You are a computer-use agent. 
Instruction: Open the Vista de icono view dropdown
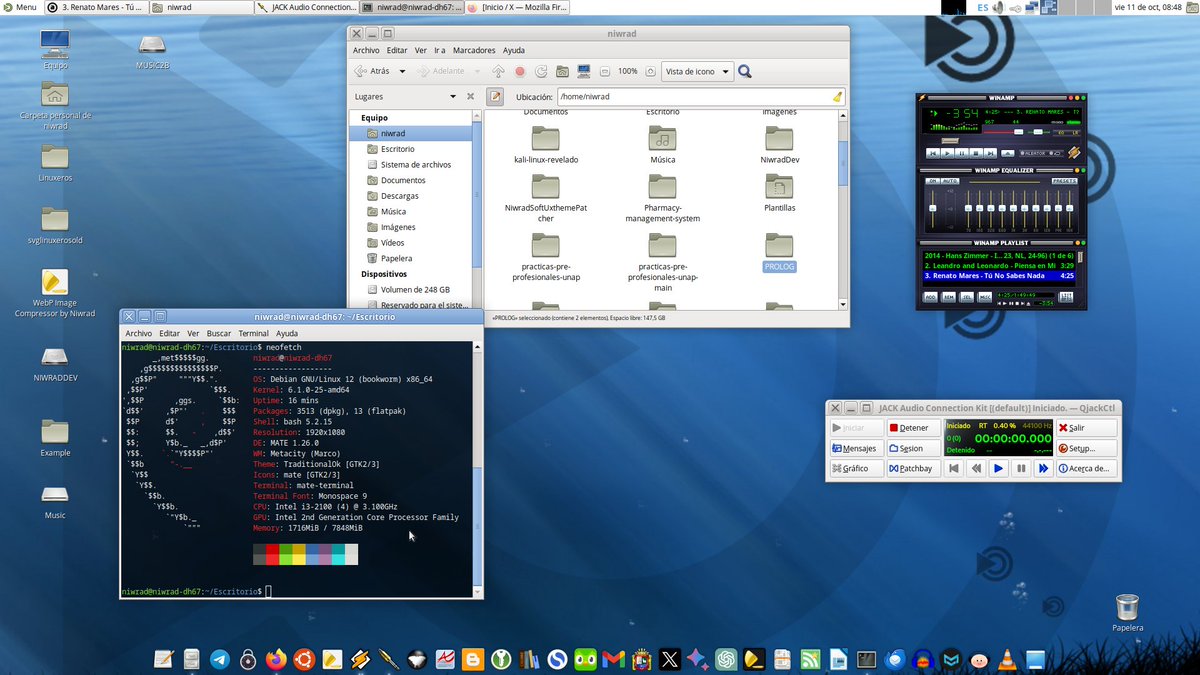[x=697, y=71]
